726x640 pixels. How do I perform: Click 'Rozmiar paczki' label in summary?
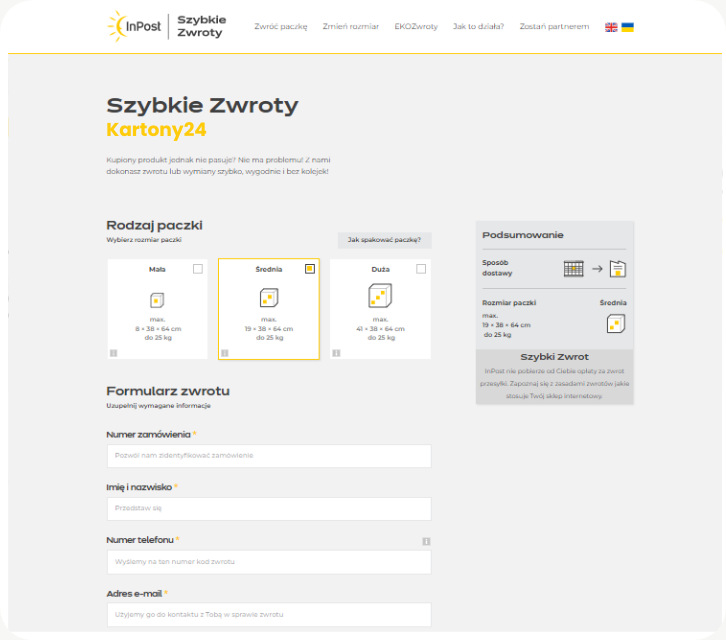pos(509,303)
